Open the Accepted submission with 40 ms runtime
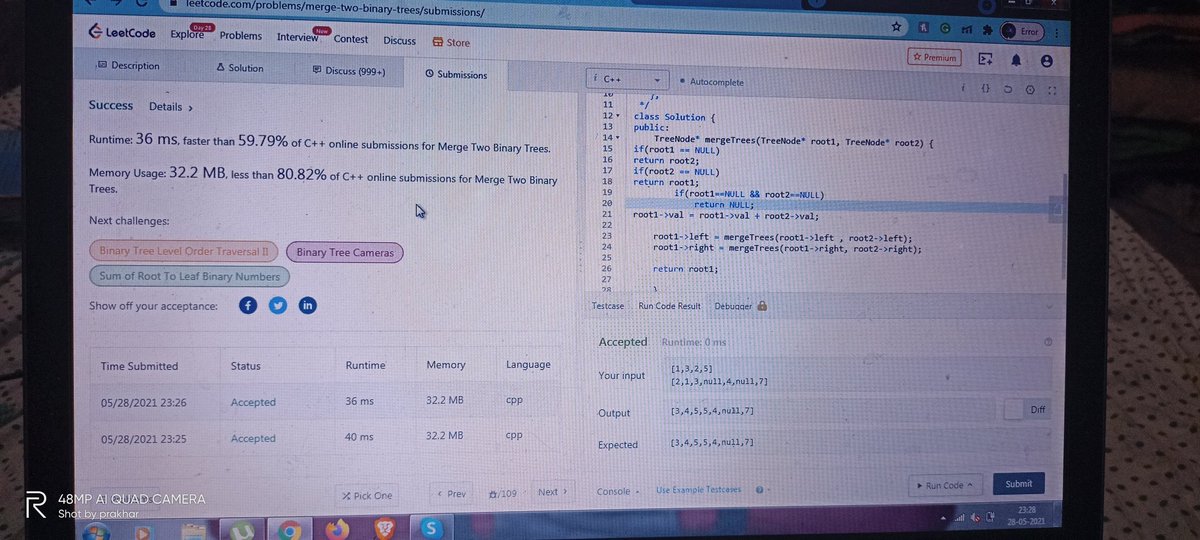Image resolution: width=1200 pixels, height=540 pixels. pos(253,438)
